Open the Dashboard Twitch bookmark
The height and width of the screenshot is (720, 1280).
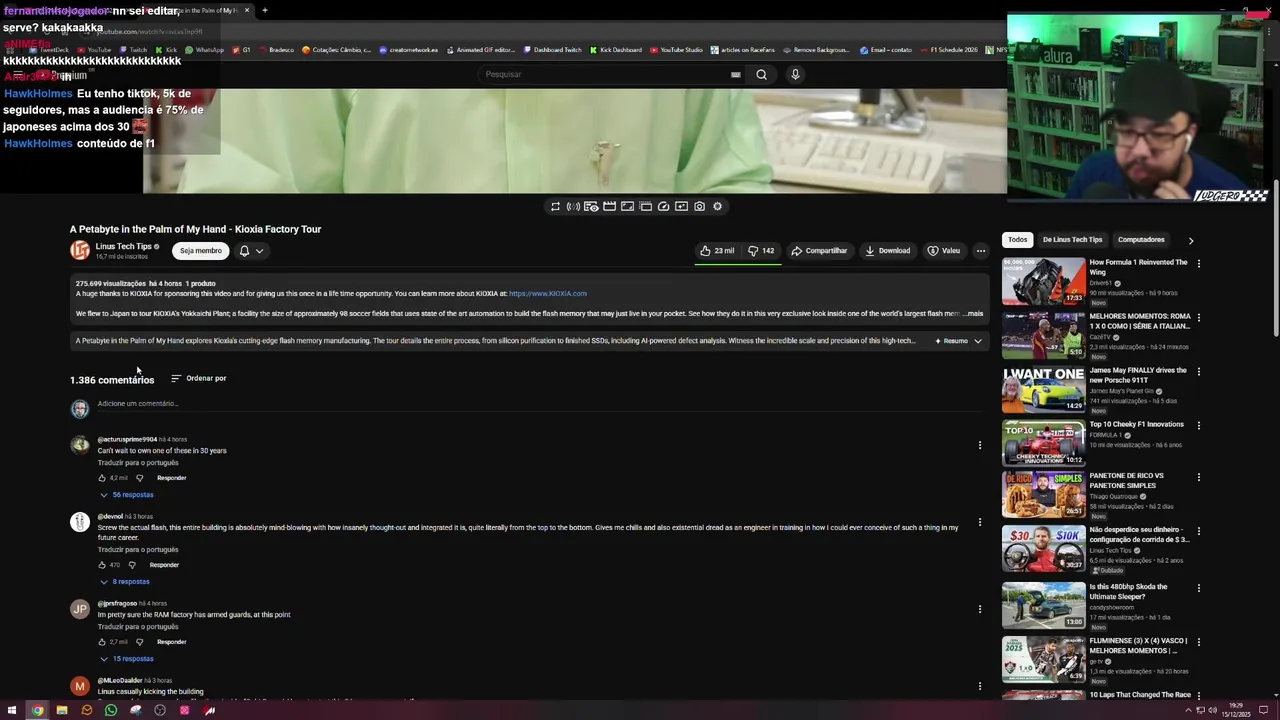pos(552,50)
